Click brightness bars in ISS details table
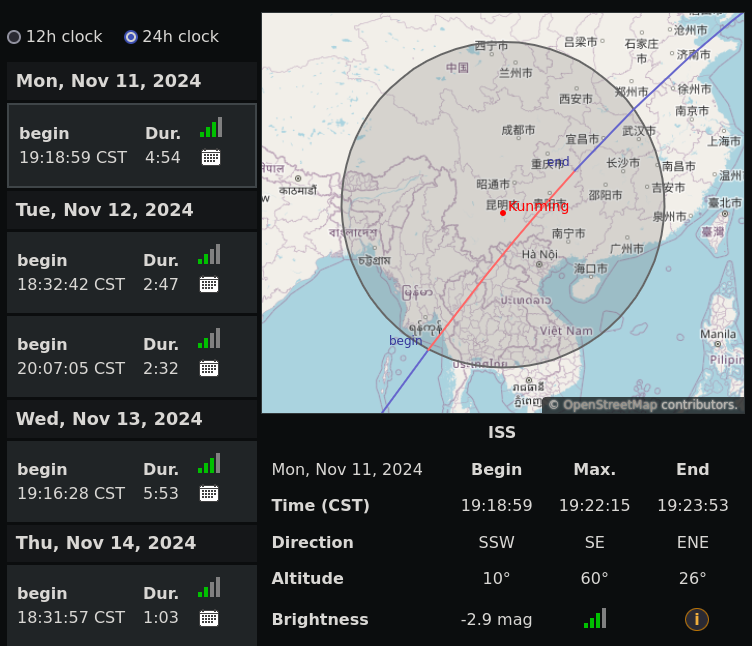Image resolution: width=752 pixels, height=646 pixels. (x=595, y=619)
